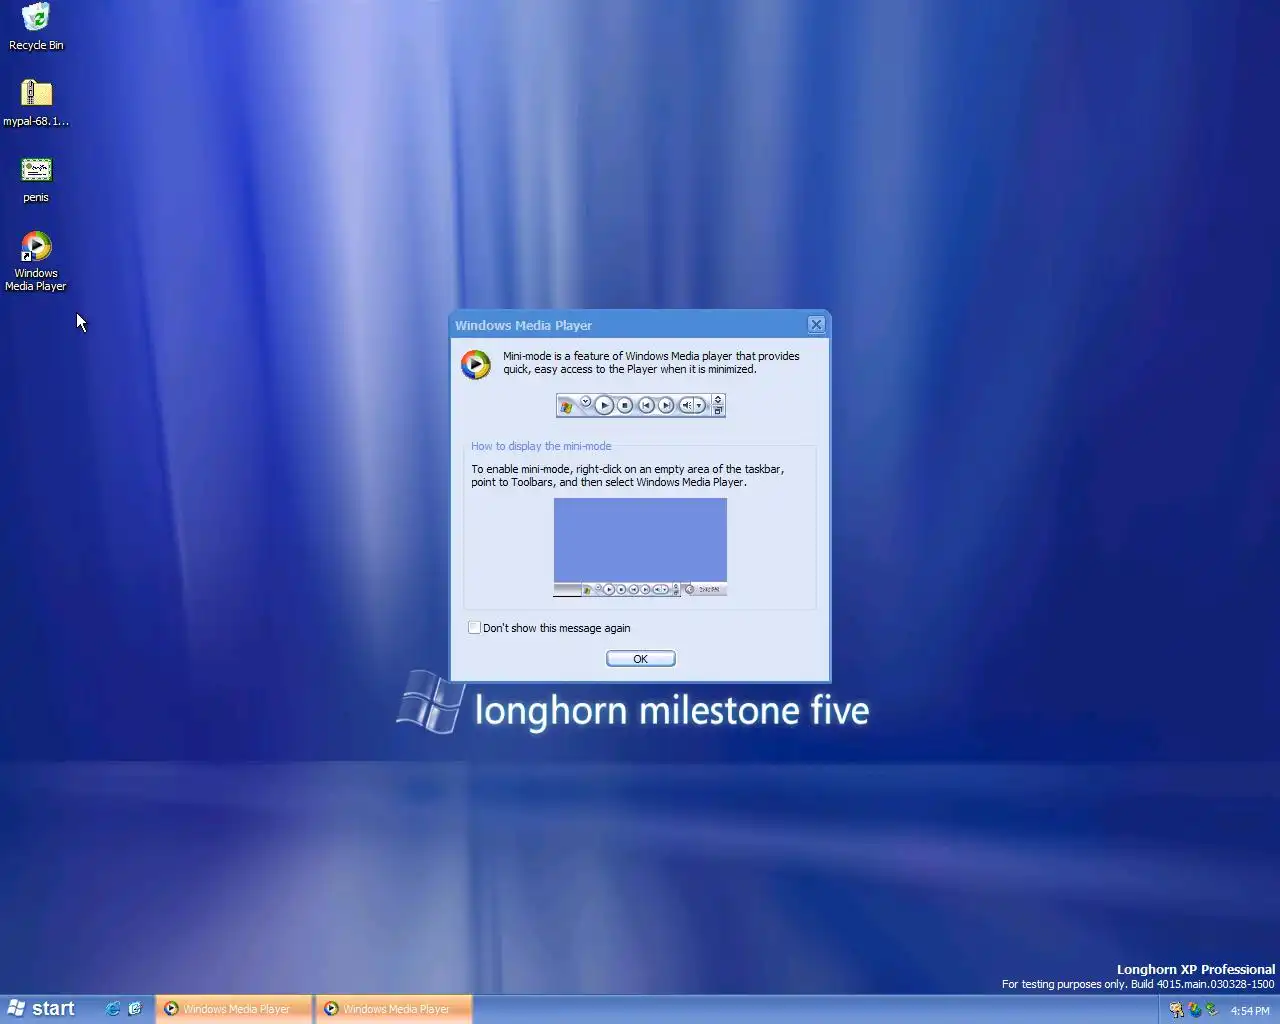Screen dimensions: 1280x1024
Task: Confirm the dialog with OK
Action: (640, 658)
